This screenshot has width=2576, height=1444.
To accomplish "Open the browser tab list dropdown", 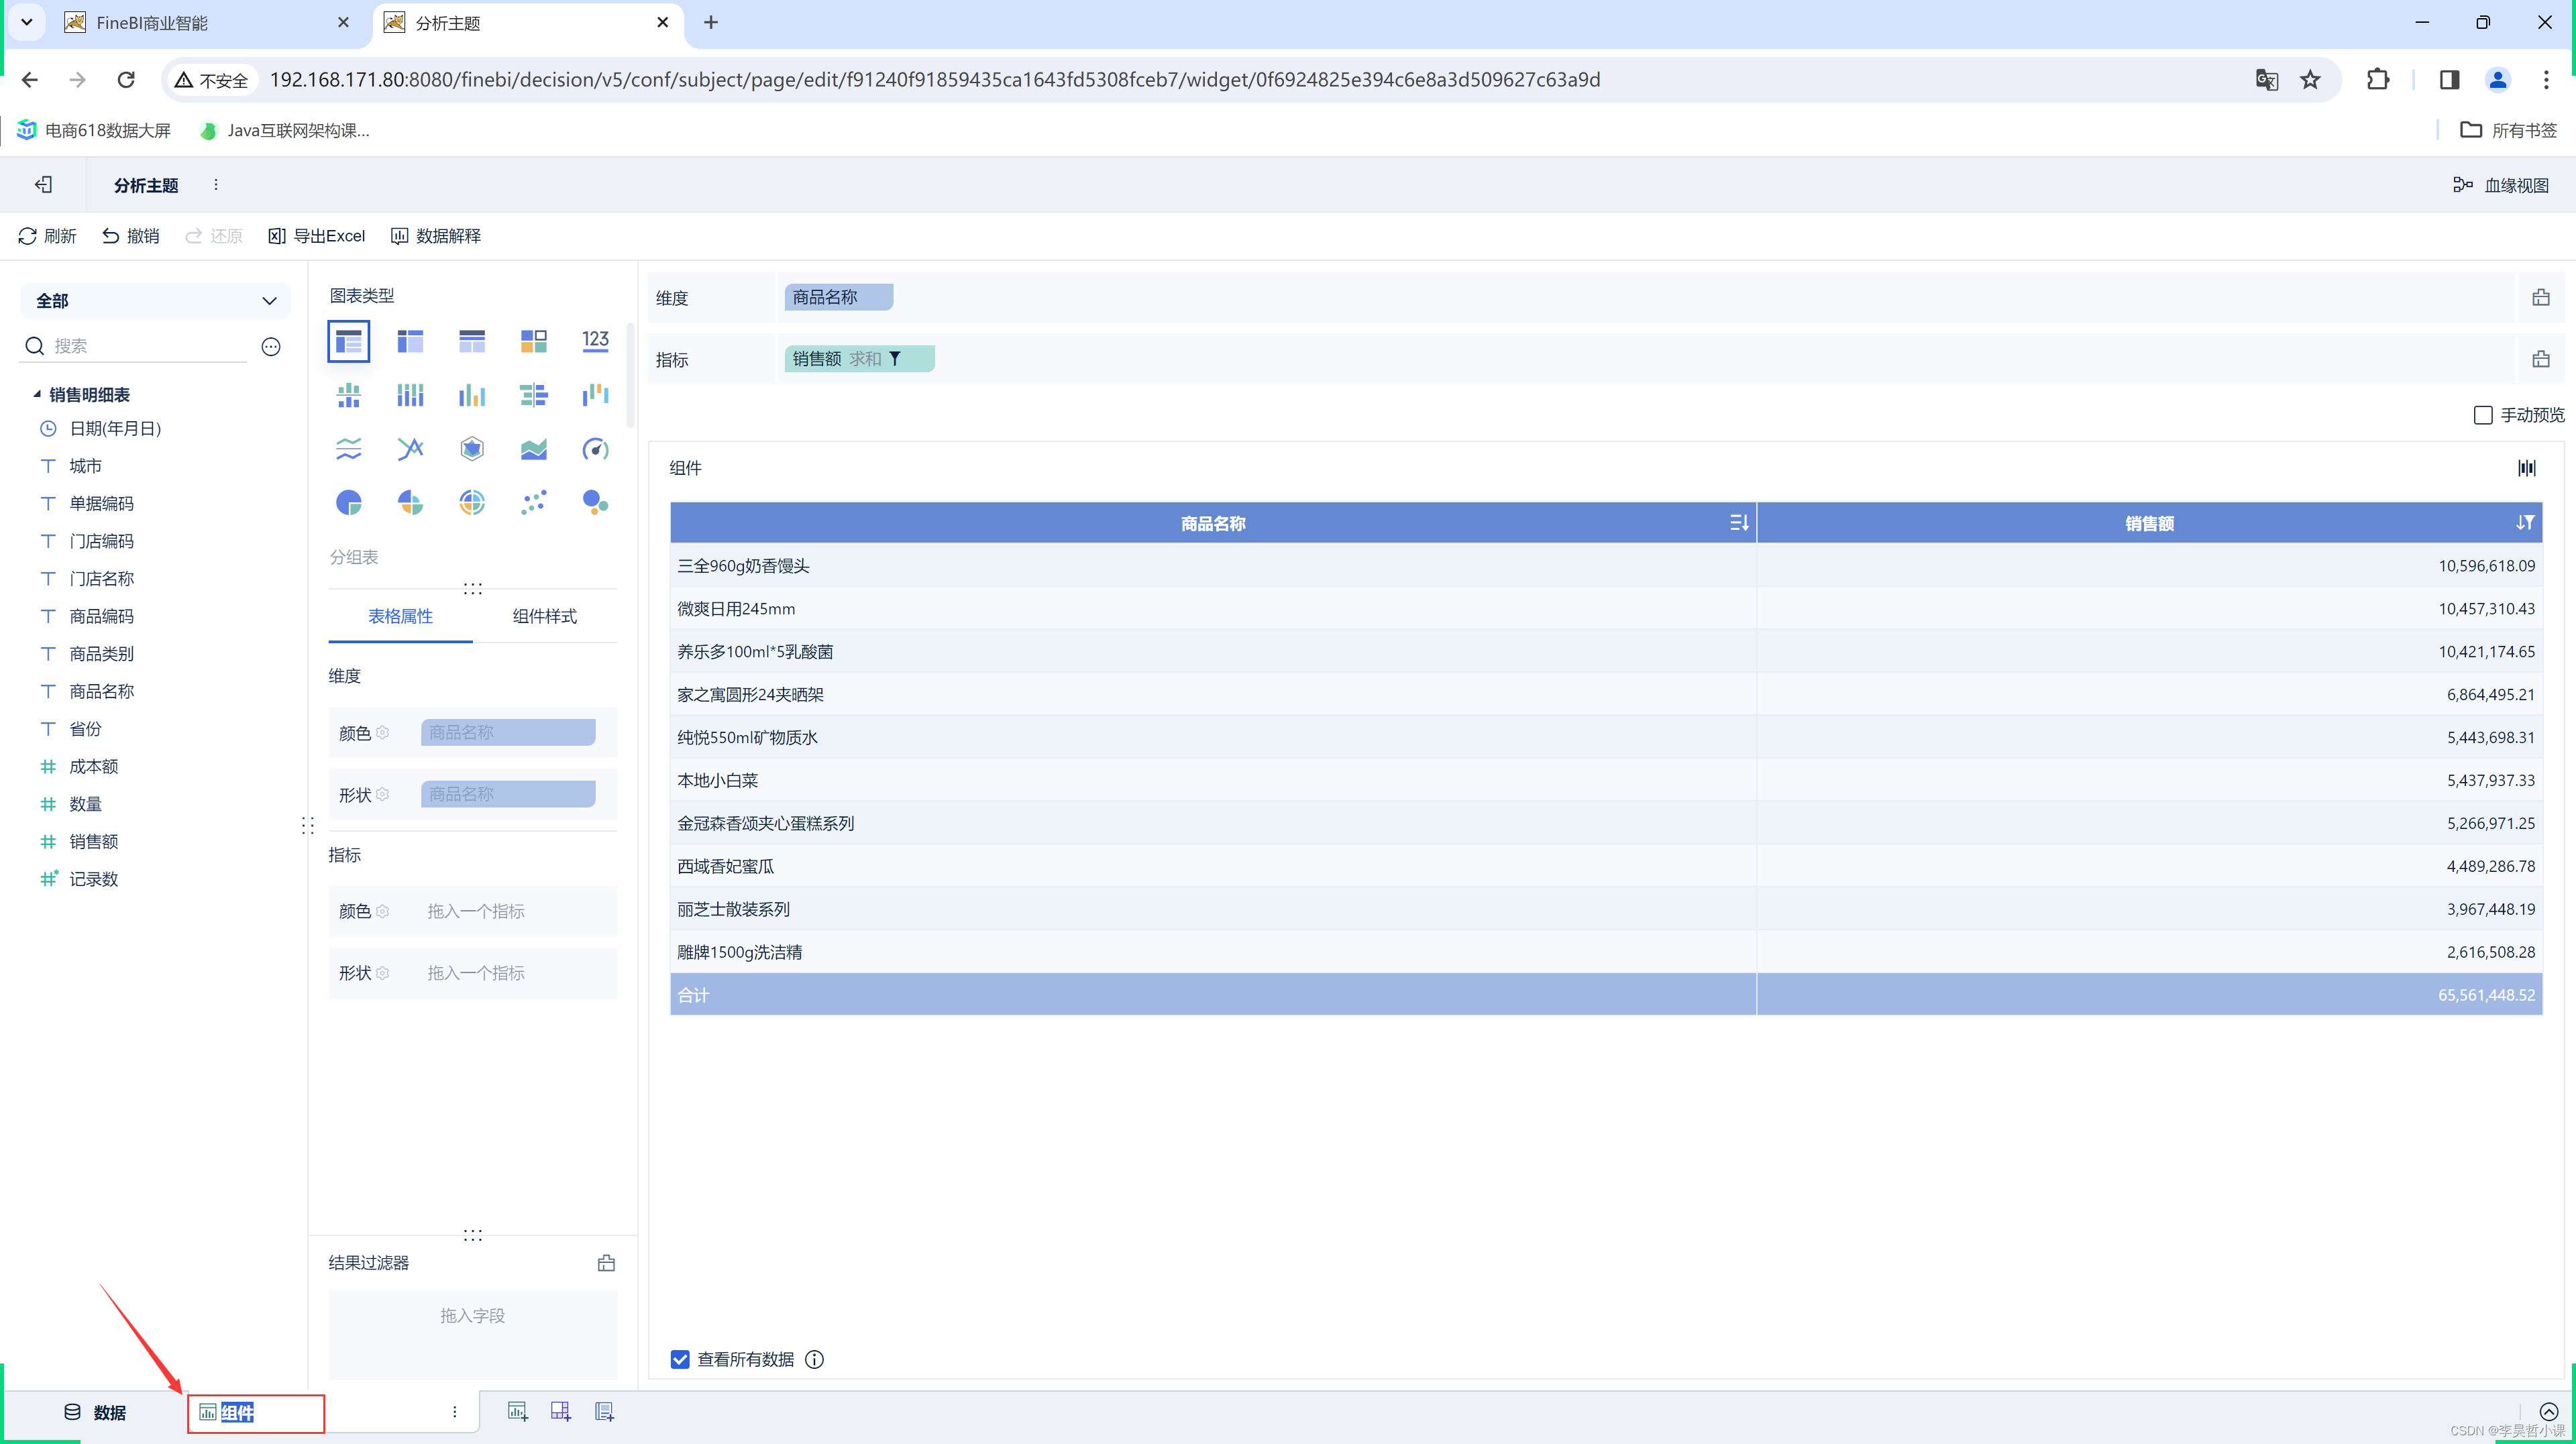I will pos(27,22).
